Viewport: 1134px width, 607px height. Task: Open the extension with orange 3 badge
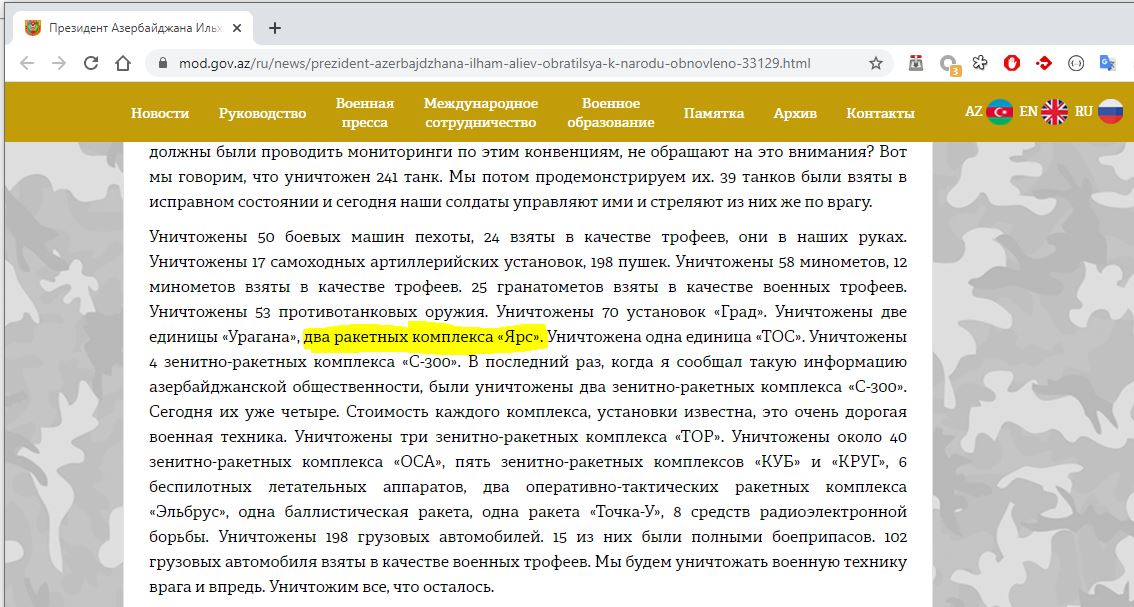point(949,64)
